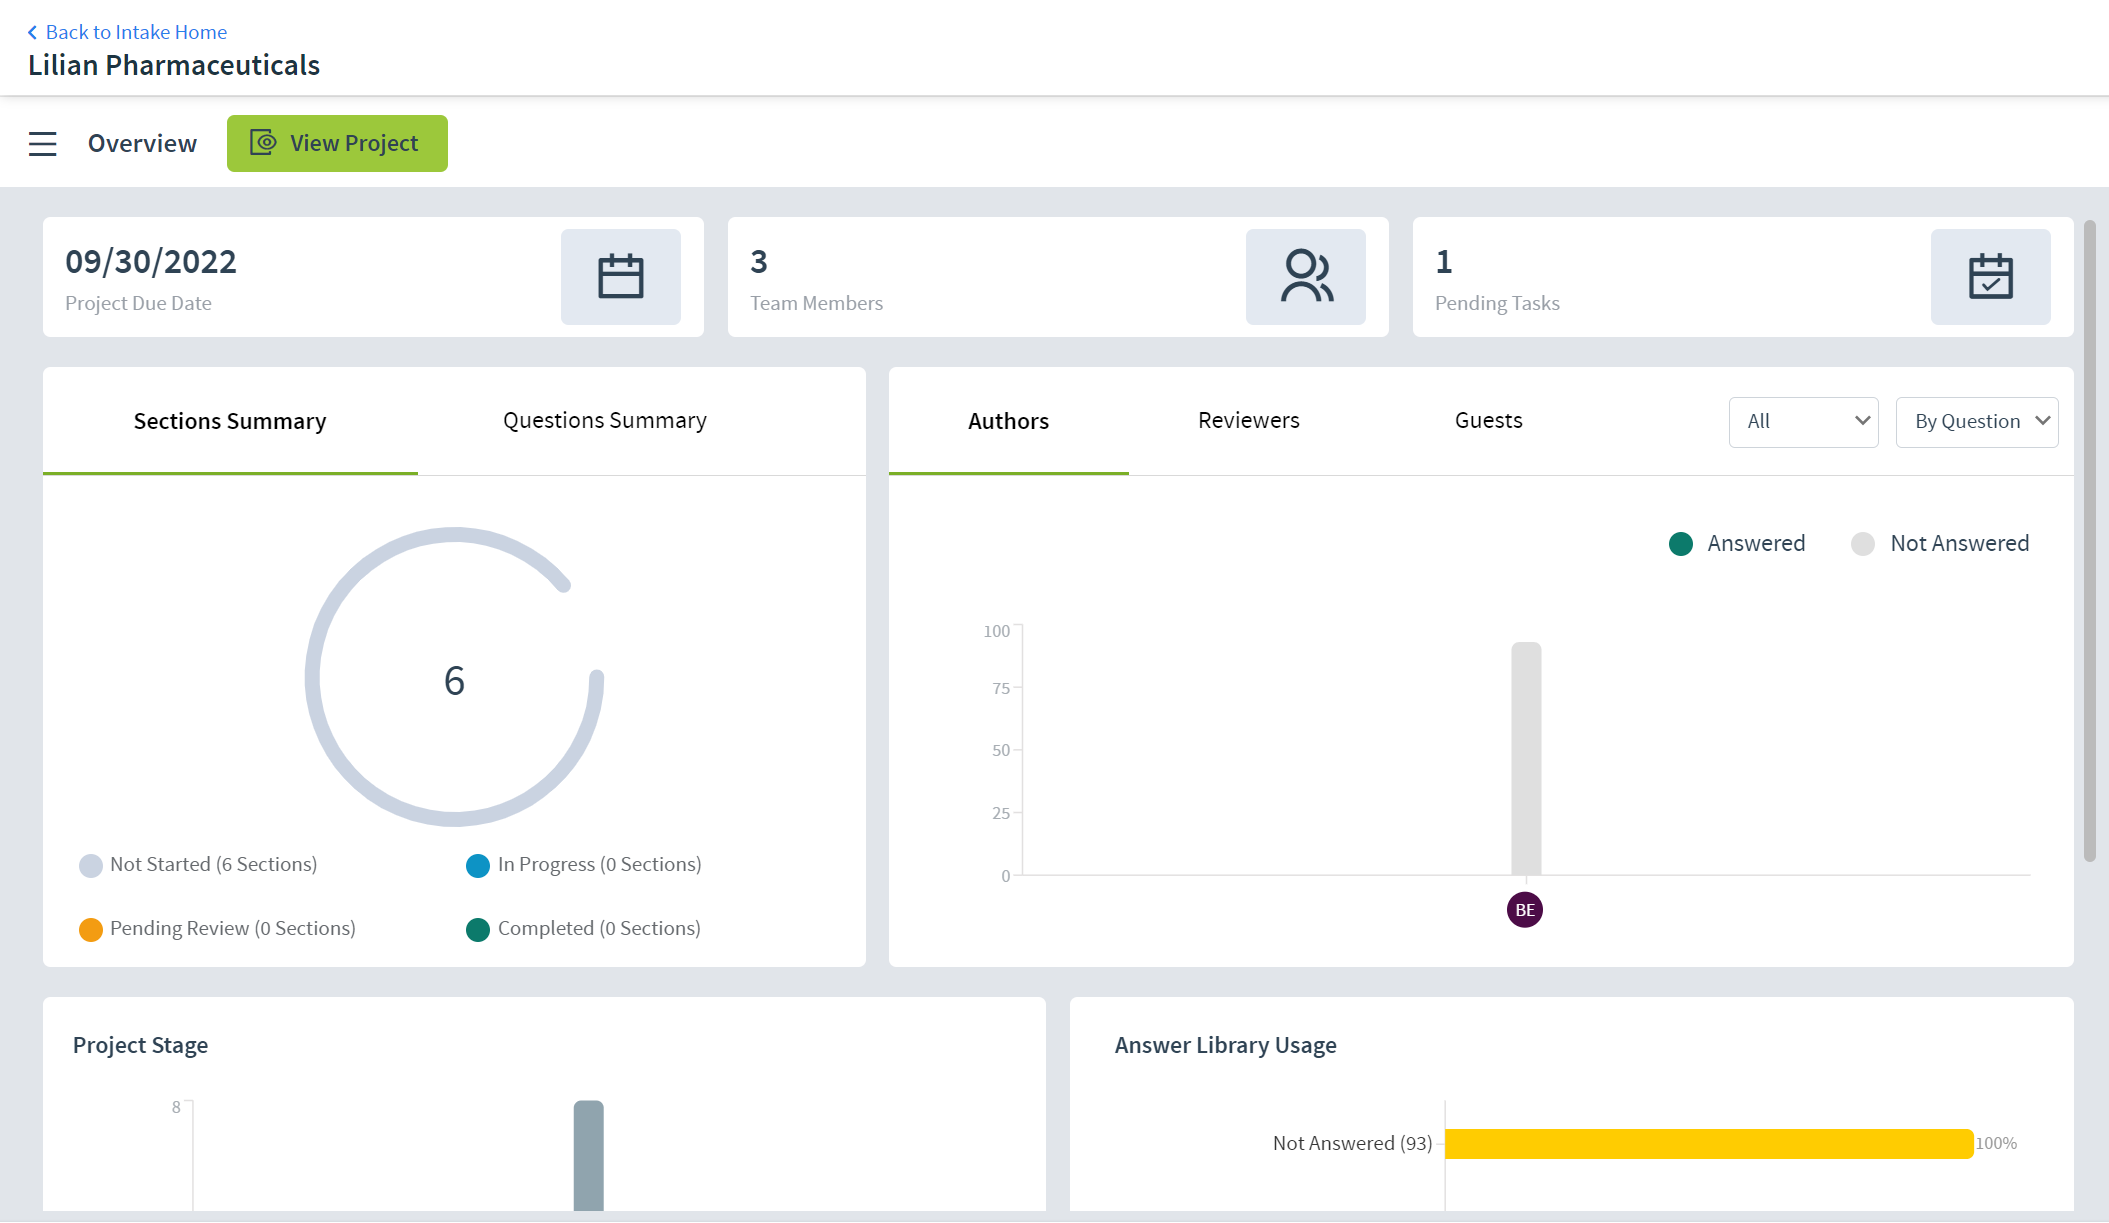
Task: Open the All filter dropdown
Action: [x=1803, y=422]
